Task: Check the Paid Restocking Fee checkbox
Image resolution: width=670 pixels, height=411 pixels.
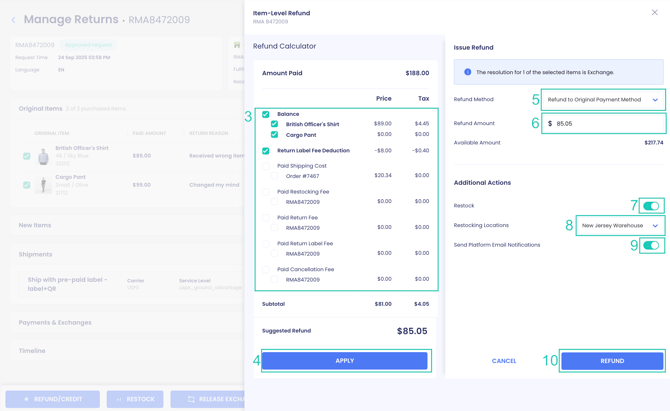Action: pos(266,192)
